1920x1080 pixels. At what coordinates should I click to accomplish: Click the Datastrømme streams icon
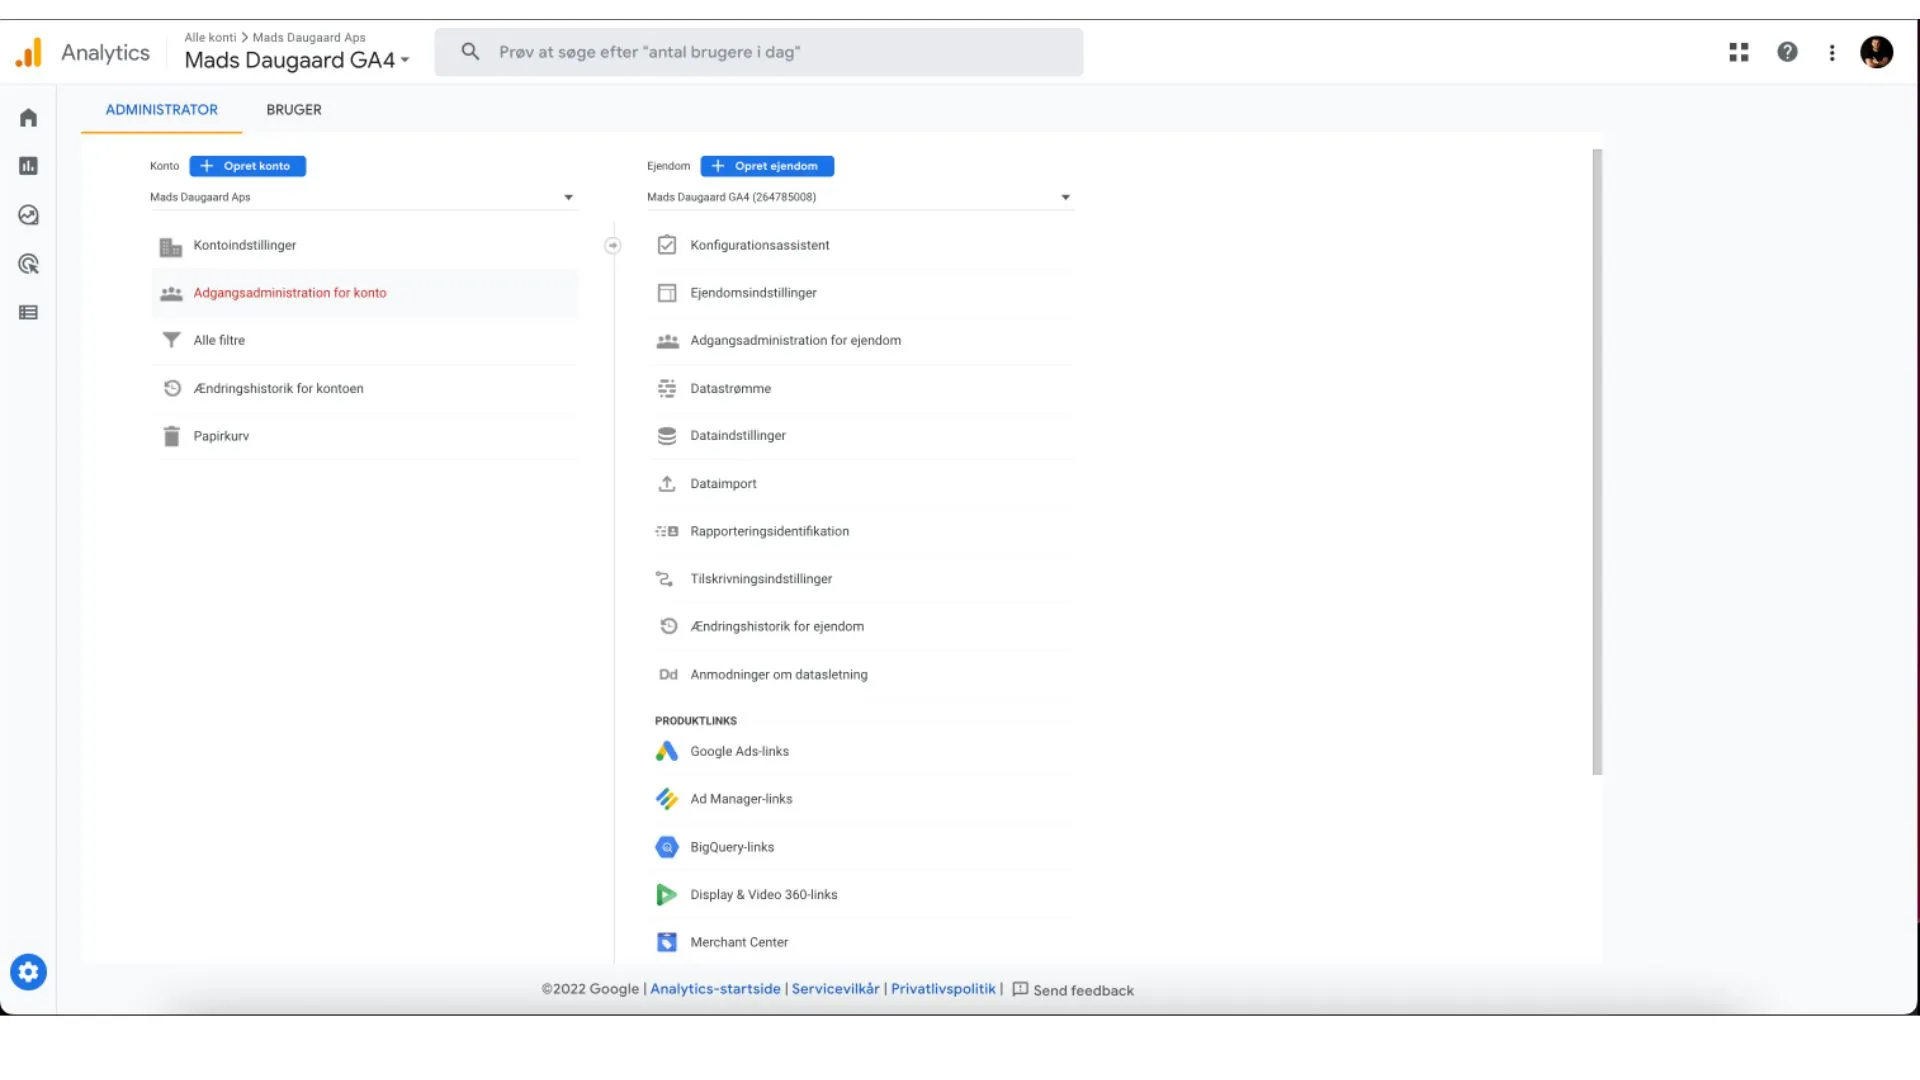667,388
